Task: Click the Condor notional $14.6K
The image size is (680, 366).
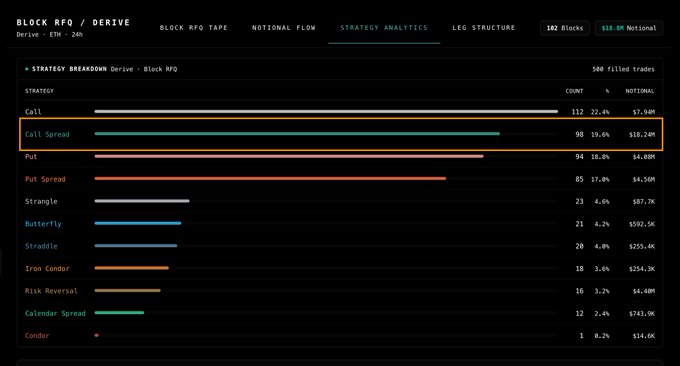Action: tap(644, 336)
